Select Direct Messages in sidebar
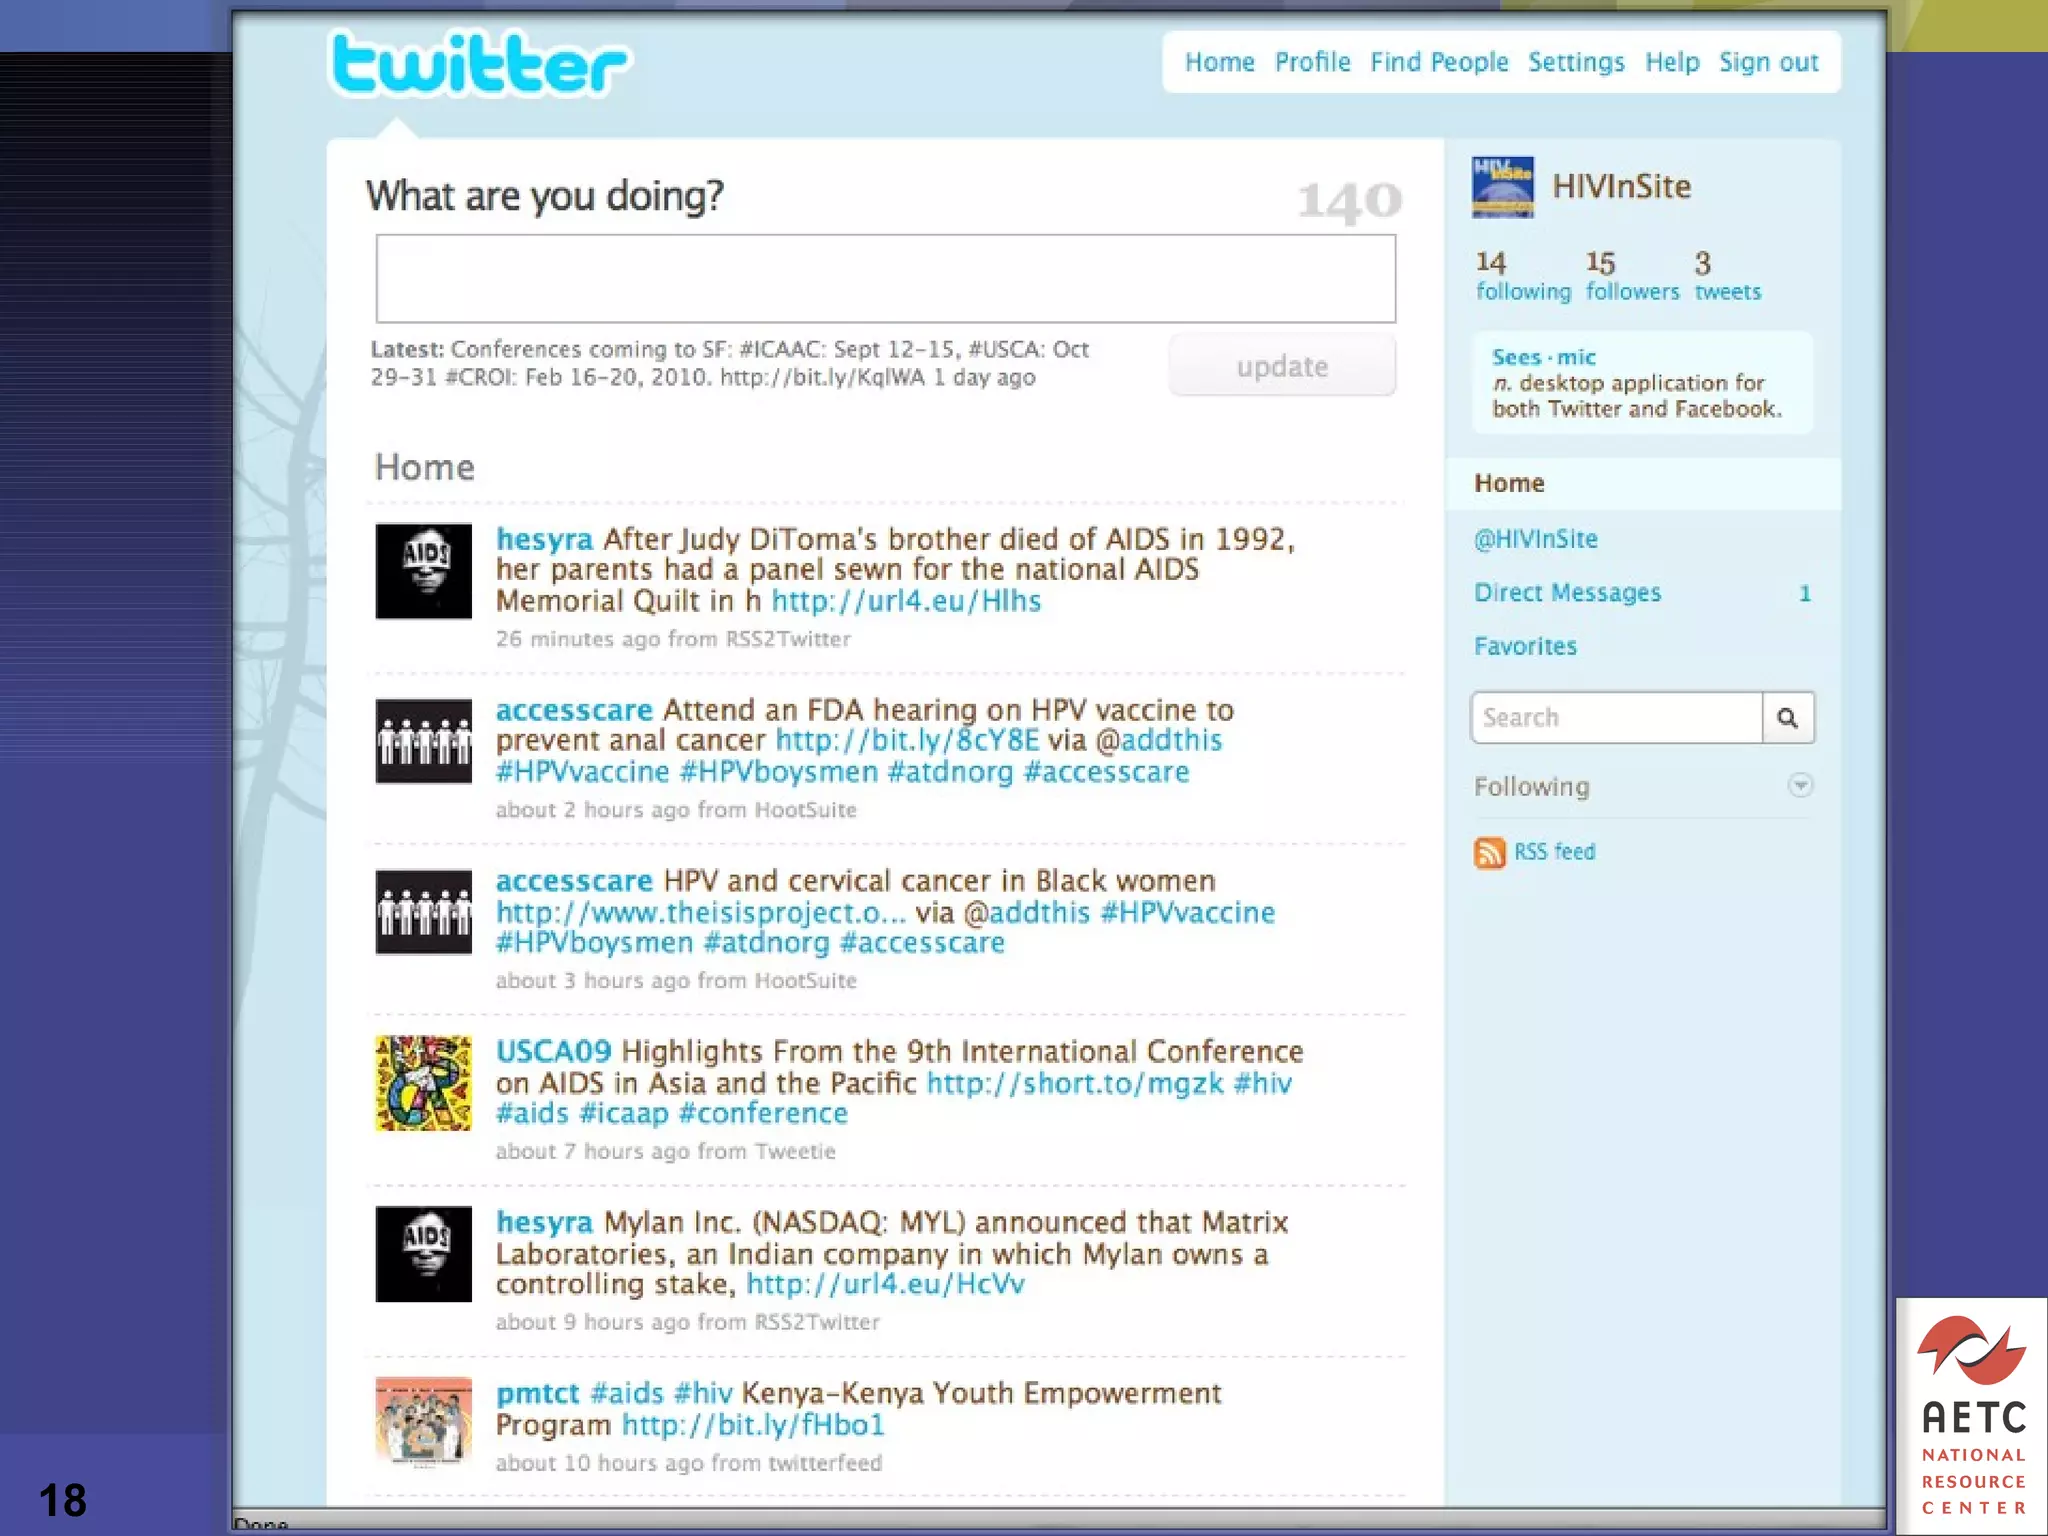Image resolution: width=2048 pixels, height=1536 pixels. coord(1567,593)
